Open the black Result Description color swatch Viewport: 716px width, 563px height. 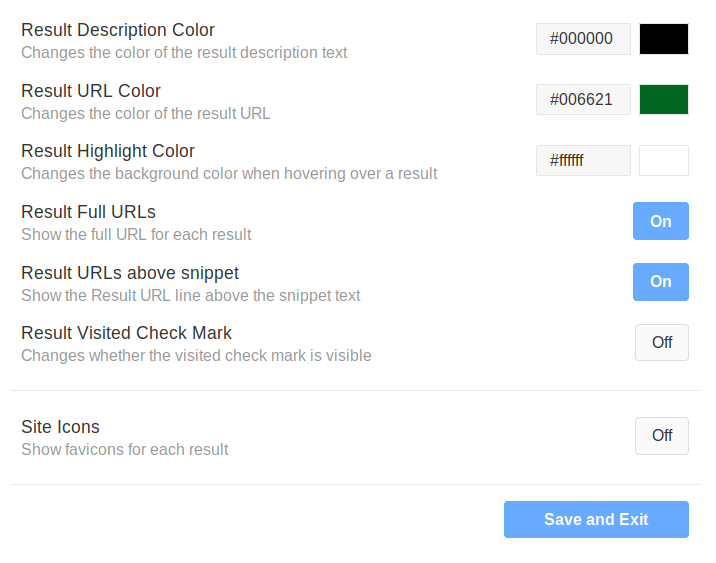tap(664, 39)
